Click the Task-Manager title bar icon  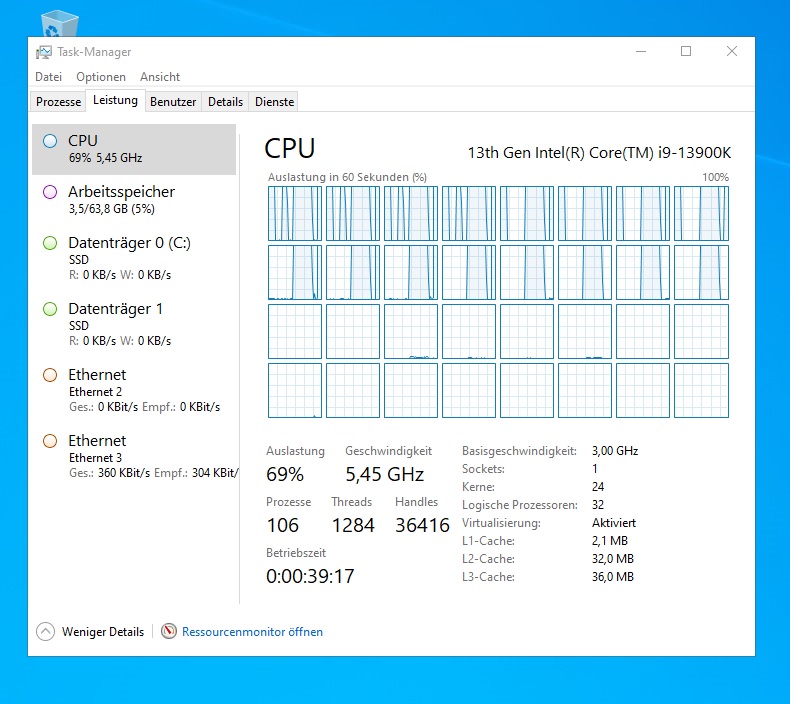[x=43, y=52]
